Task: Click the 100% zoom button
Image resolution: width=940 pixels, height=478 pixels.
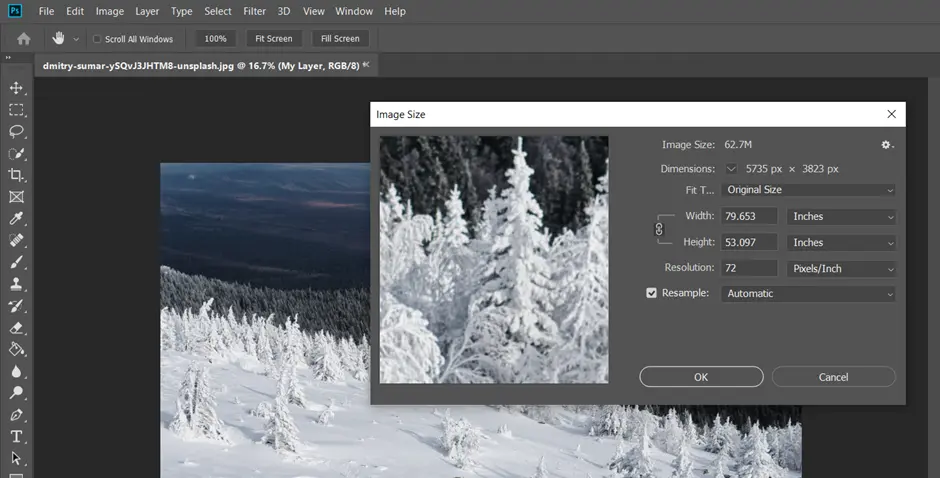Action: click(x=216, y=39)
